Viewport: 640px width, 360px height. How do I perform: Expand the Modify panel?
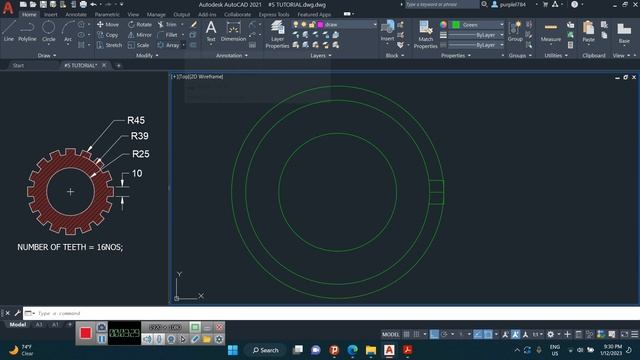point(147,56)
